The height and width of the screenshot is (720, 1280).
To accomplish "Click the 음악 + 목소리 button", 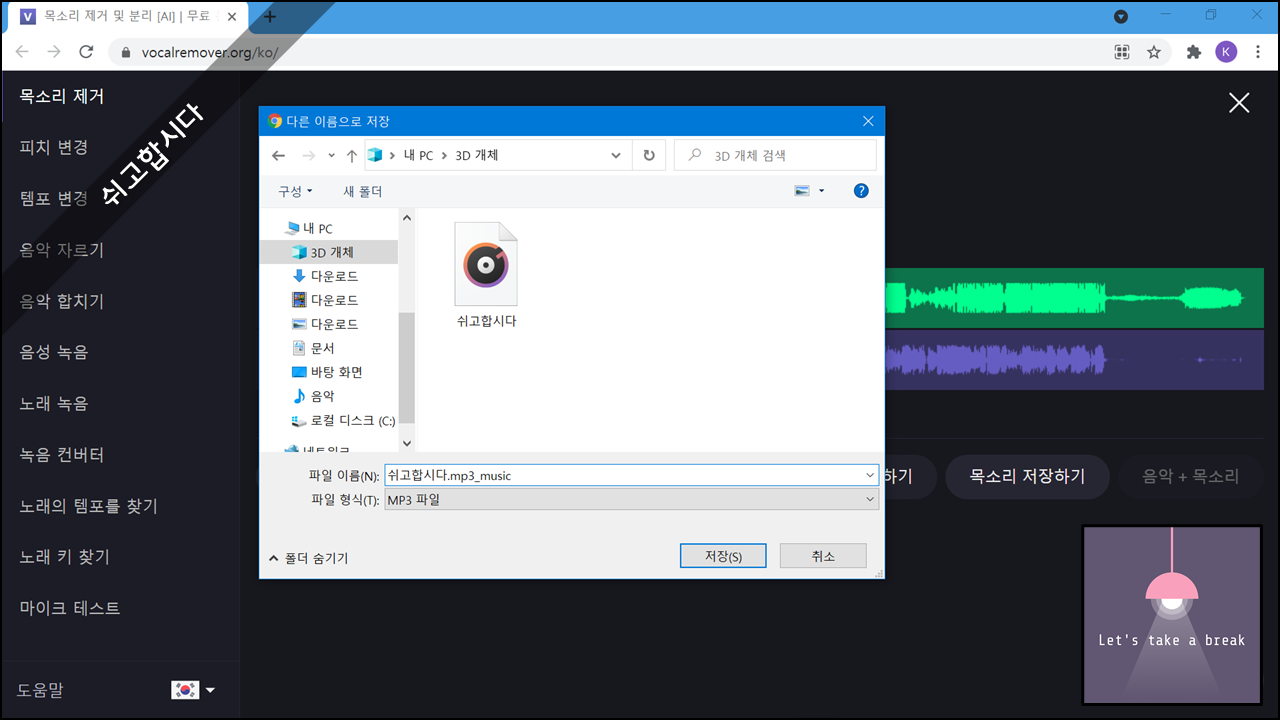I will pyautogui.click(x=1191, y=476).
